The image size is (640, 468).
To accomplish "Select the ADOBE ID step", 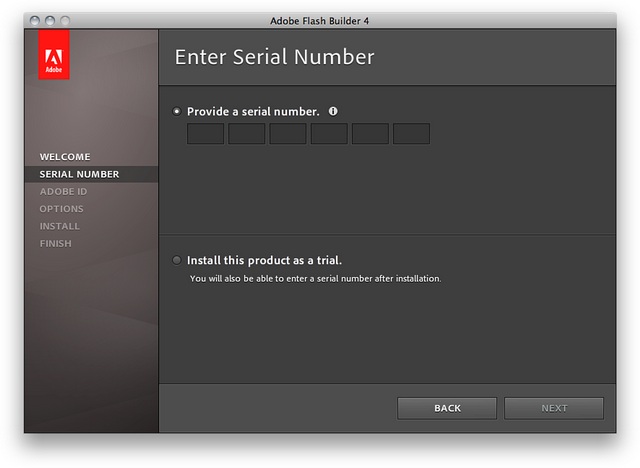I will [x=63, y=192].
